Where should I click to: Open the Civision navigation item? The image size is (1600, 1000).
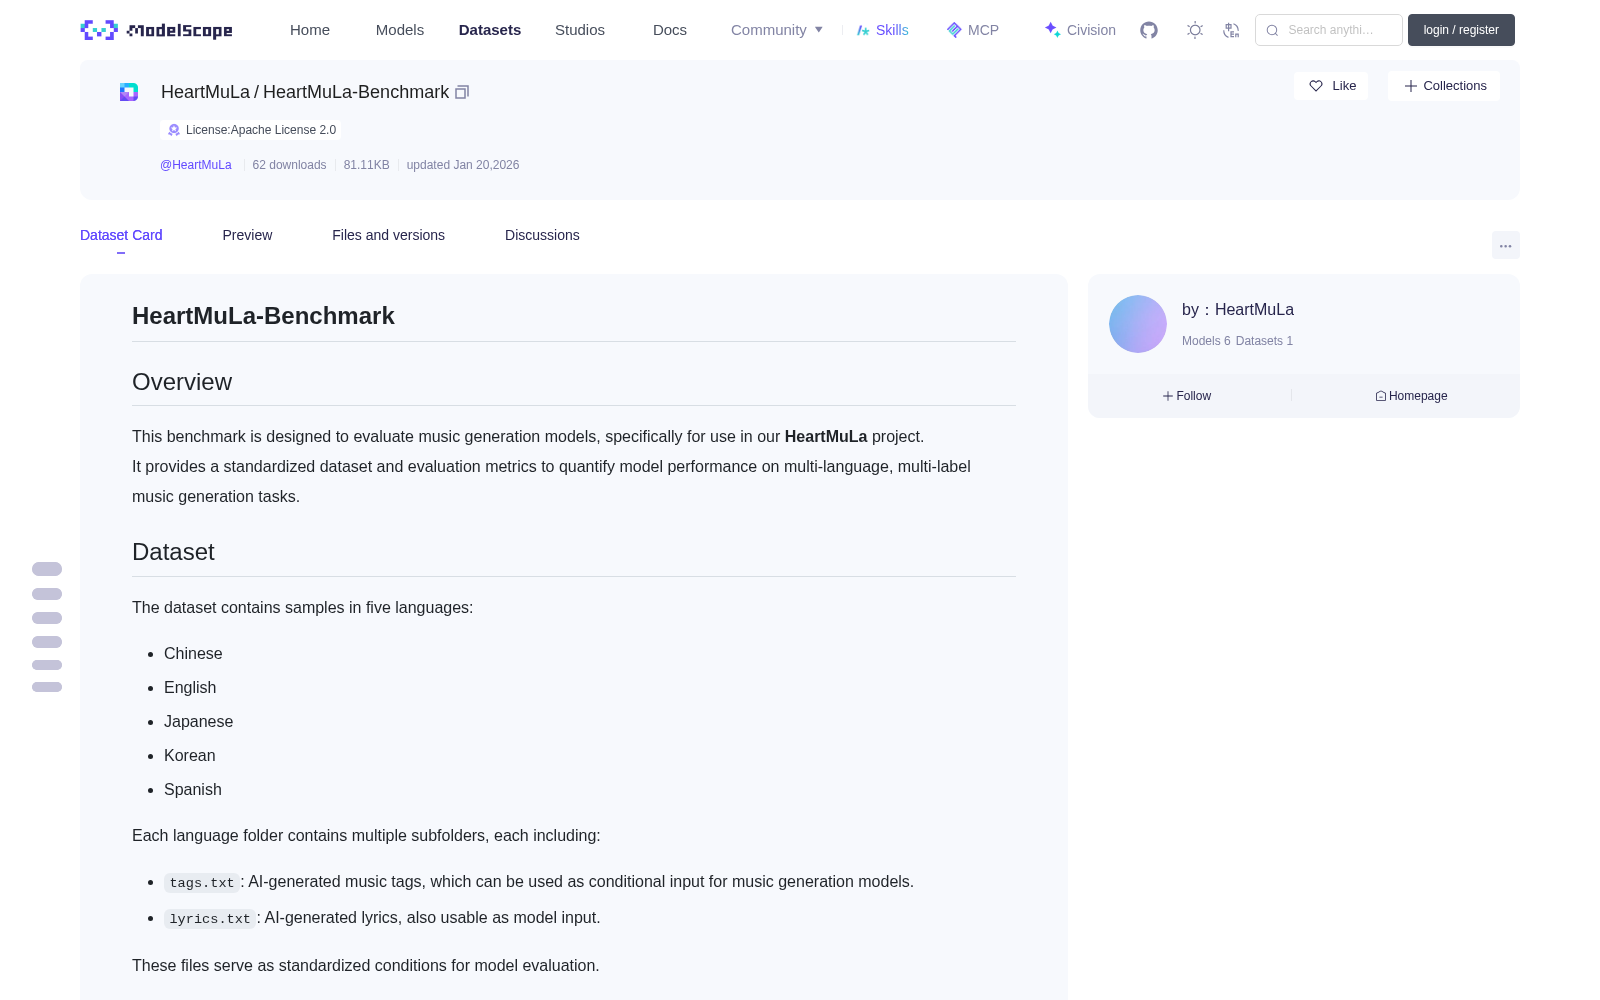pyautogui.click(x=1080, y=30)
